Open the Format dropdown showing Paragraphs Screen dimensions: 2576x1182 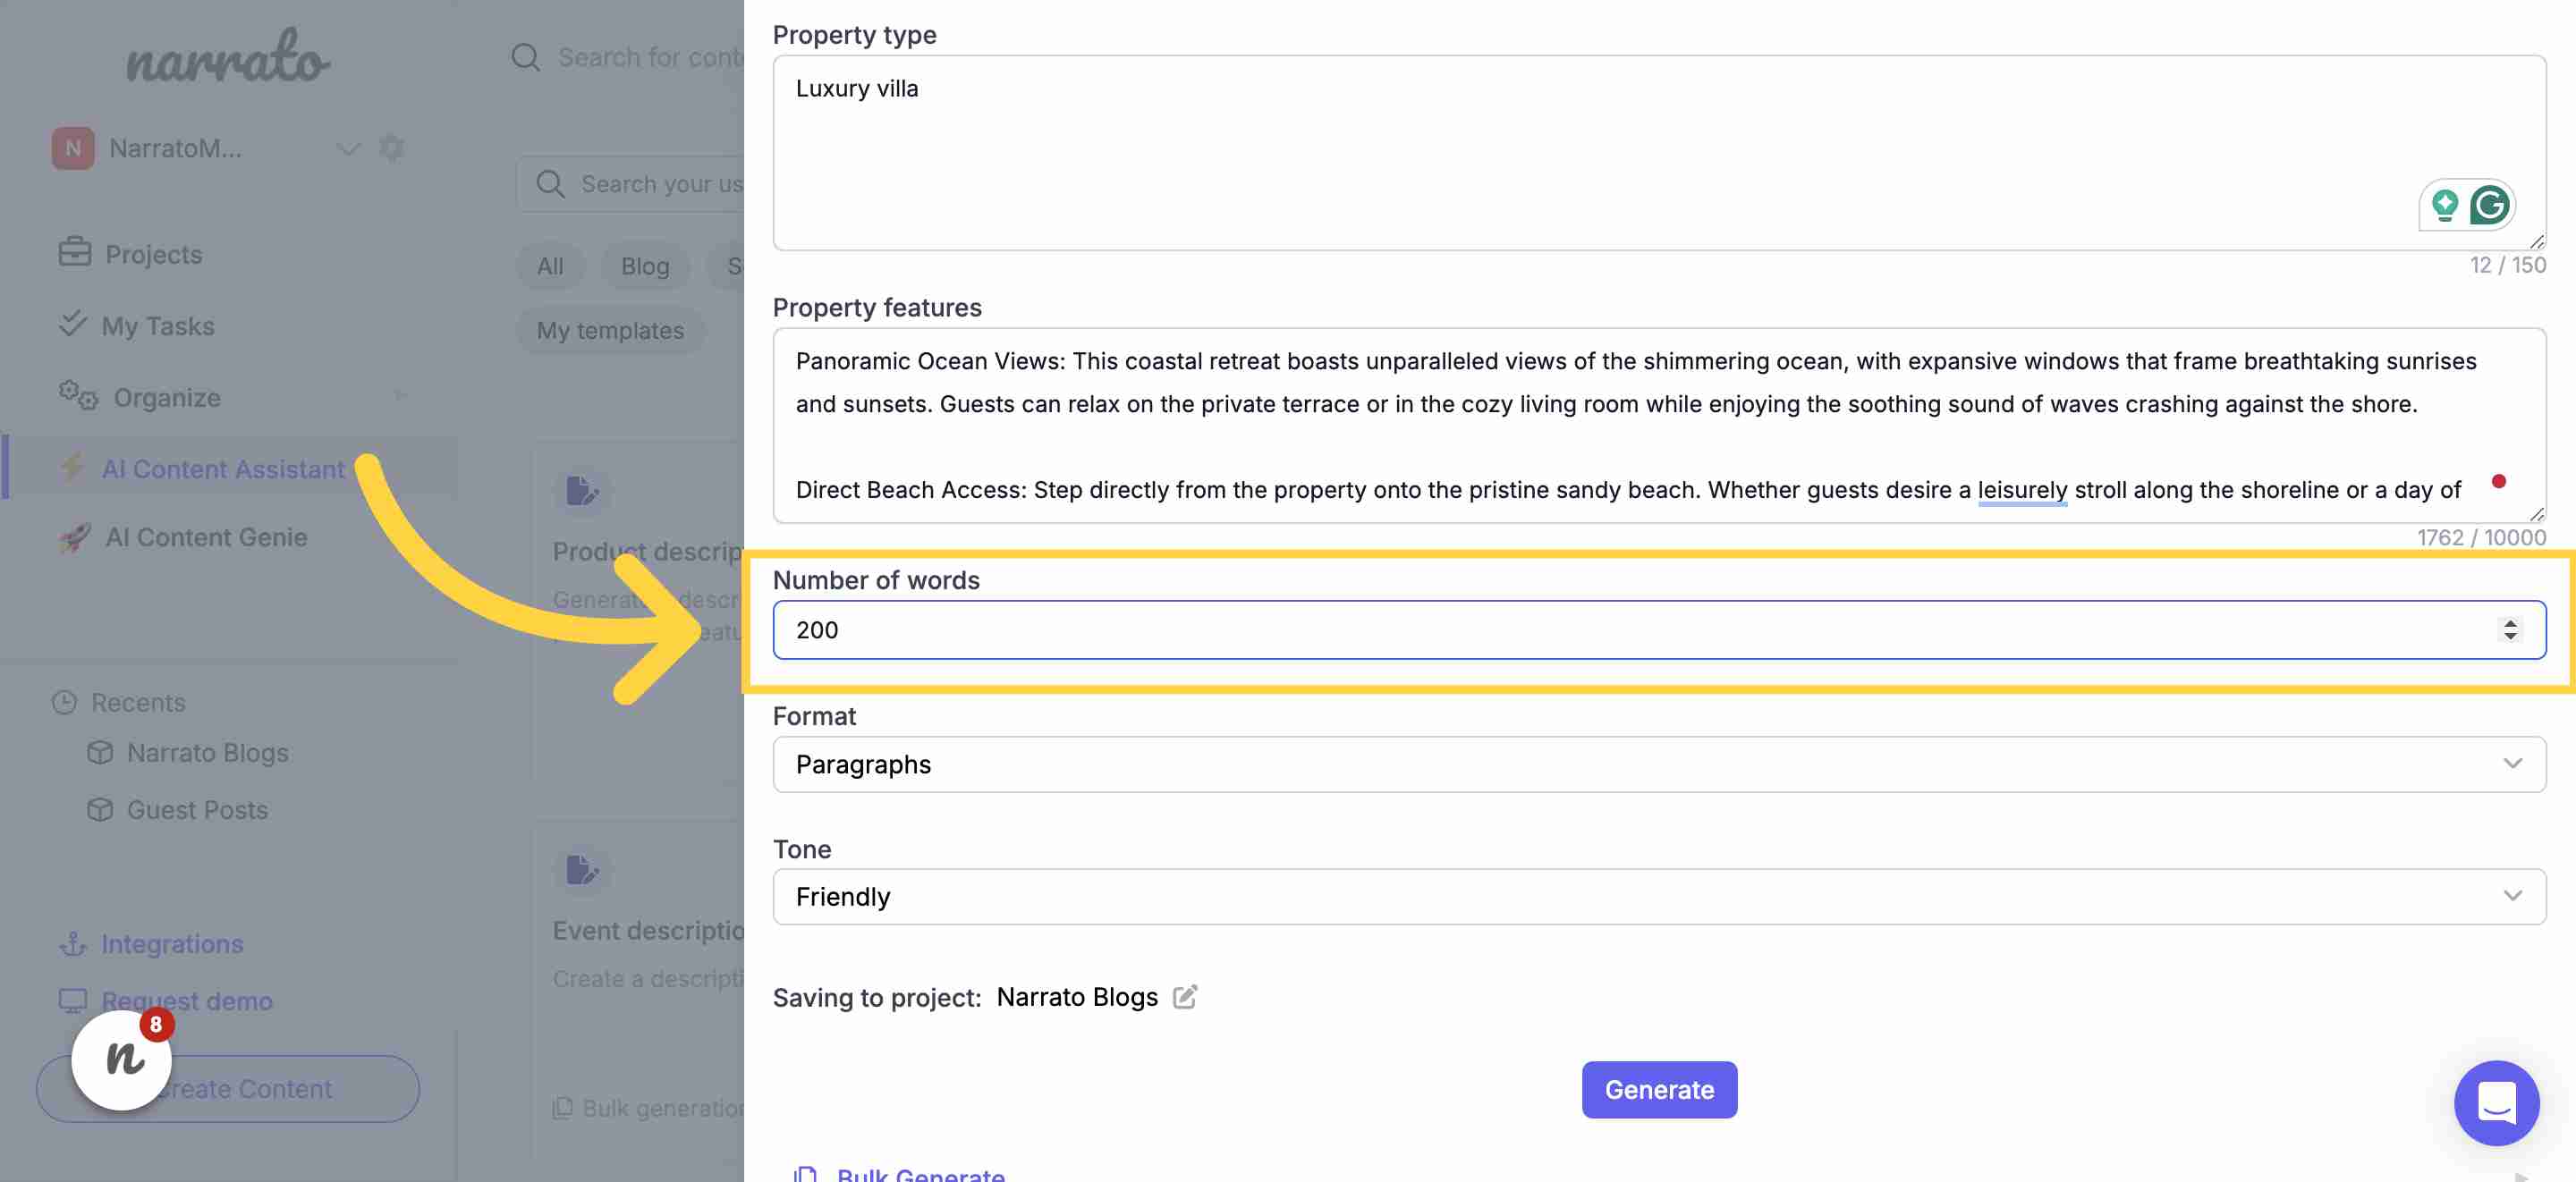coord(1659,764)
